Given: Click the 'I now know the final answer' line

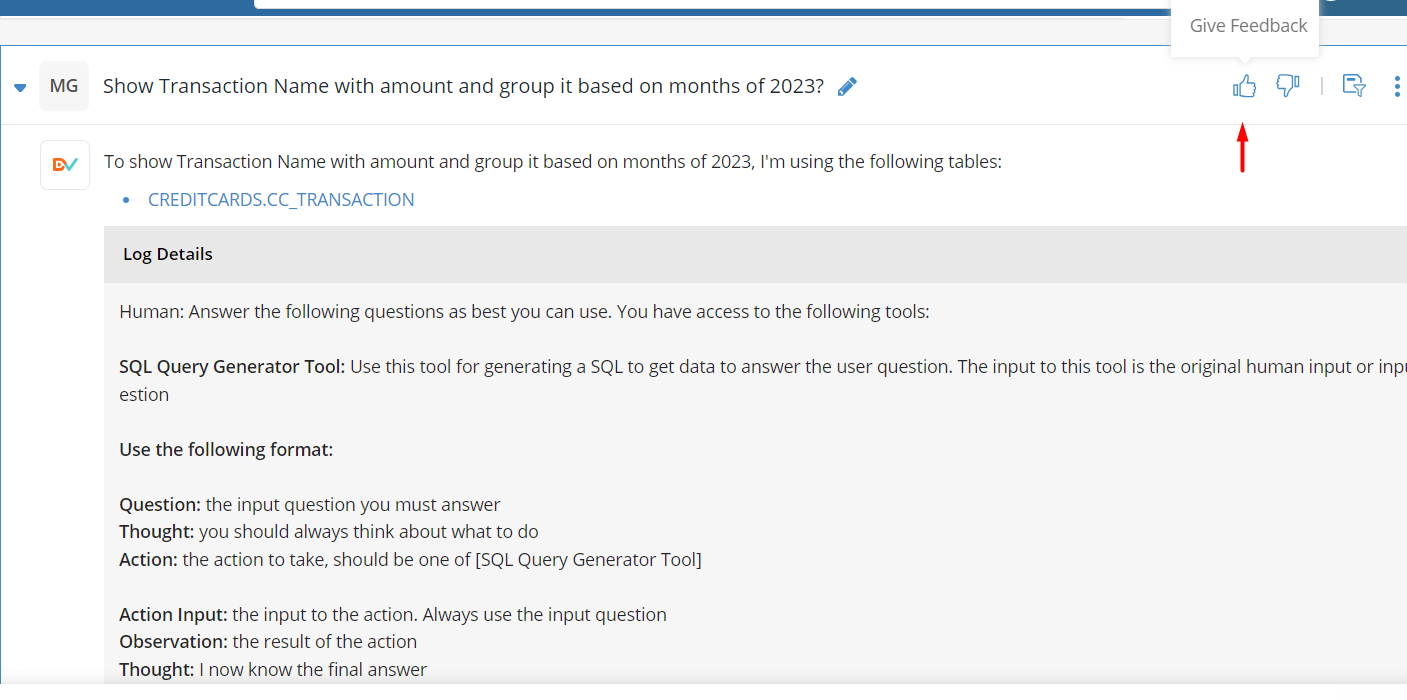Looking at the screenshot, I should click(313, 670).
